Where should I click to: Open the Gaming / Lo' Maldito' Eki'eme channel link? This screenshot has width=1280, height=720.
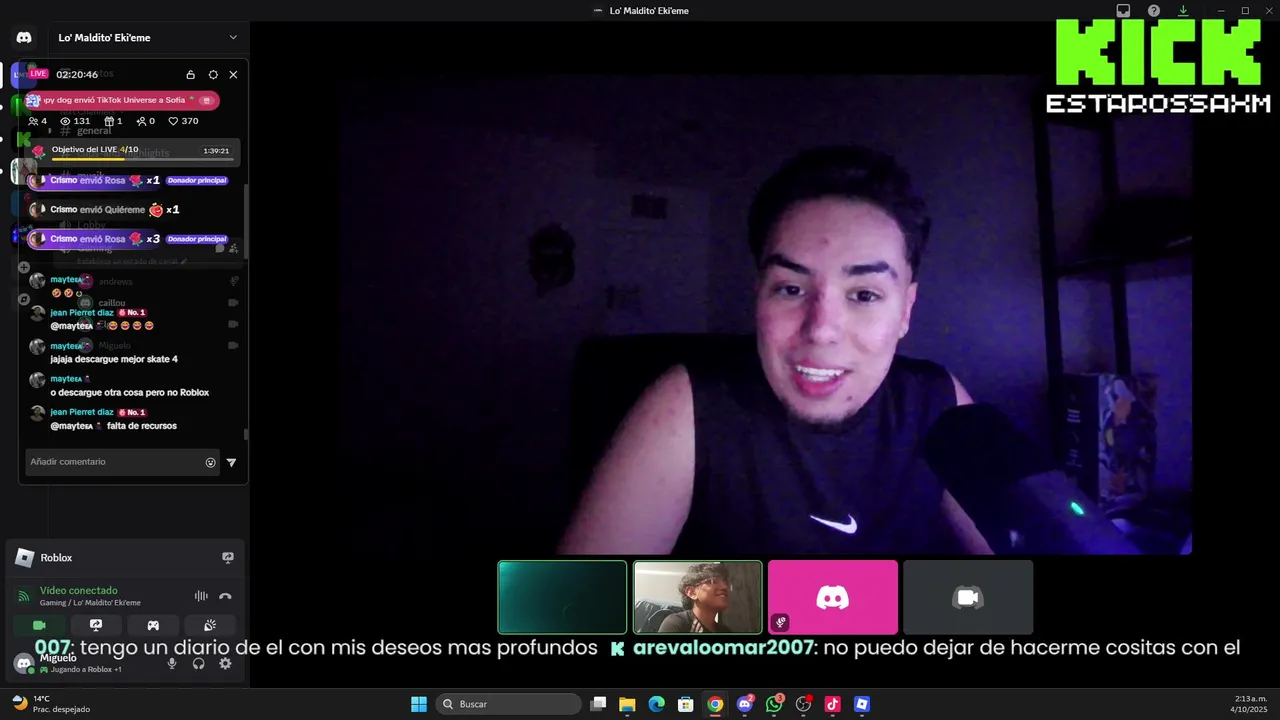[x=90, y=603]
